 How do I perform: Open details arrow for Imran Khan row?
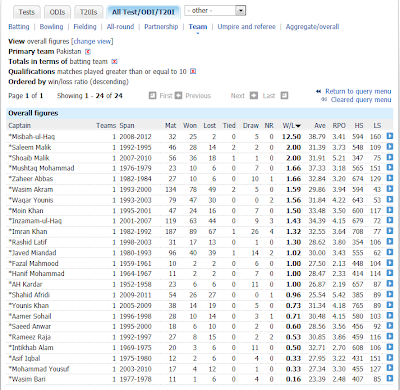pyautogui.click(x=390, y=231)
